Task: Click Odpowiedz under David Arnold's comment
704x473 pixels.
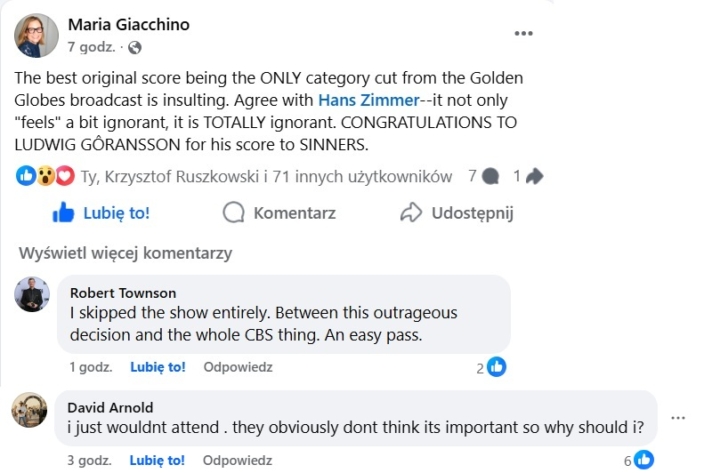Action: 238,460
